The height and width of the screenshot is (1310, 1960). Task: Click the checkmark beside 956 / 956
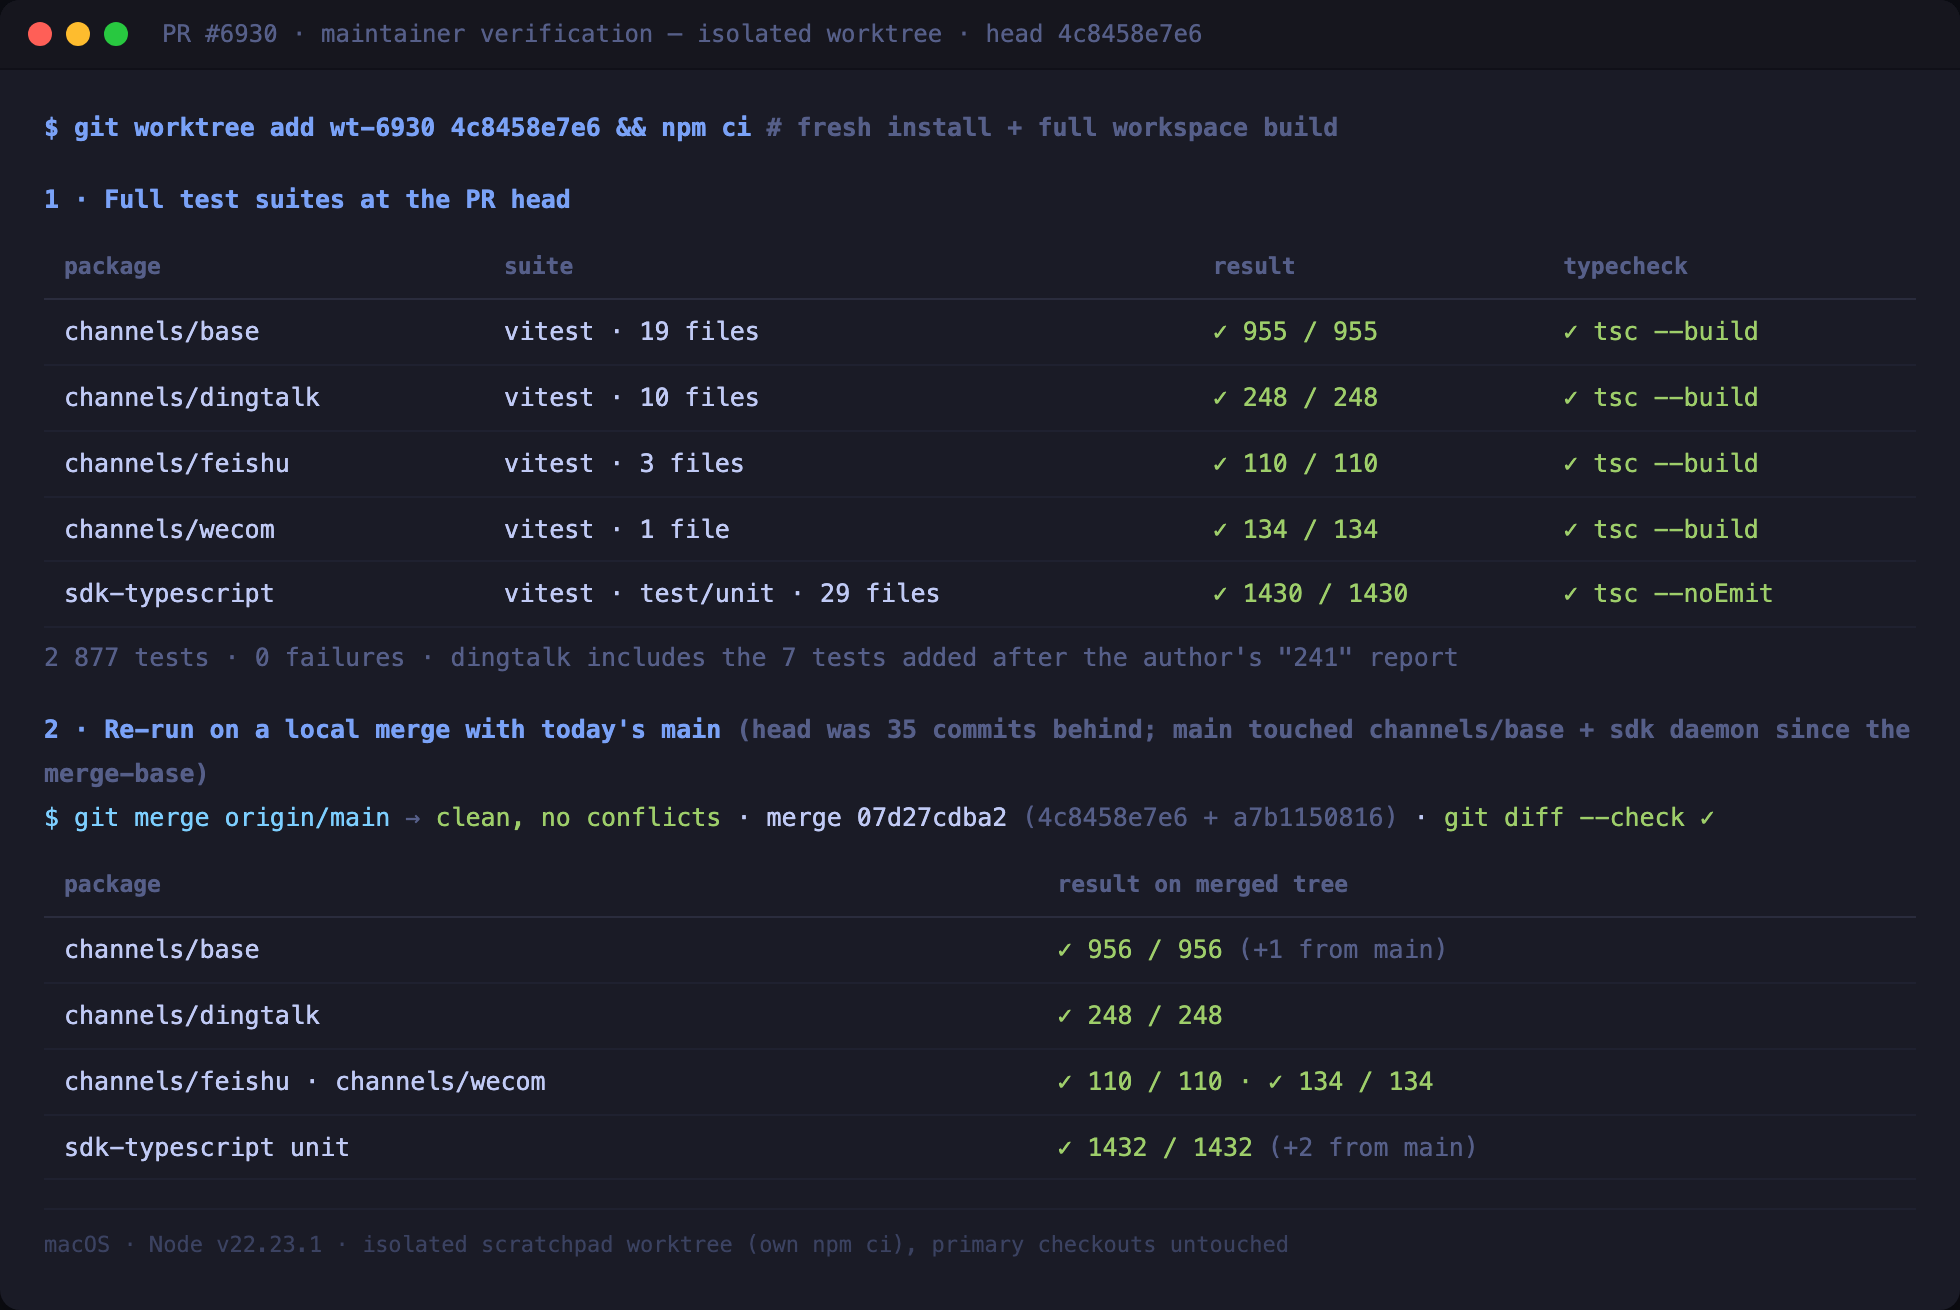(x=1065, y=950)
